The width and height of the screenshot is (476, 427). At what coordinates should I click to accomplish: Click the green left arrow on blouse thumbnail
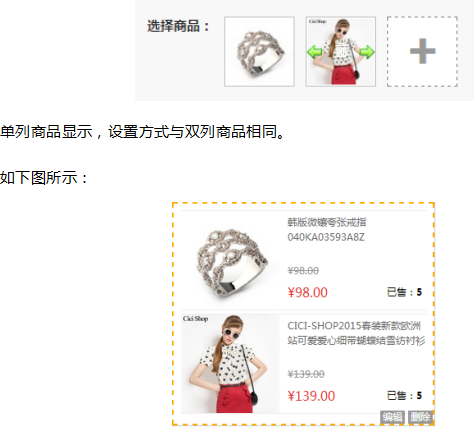314,52
